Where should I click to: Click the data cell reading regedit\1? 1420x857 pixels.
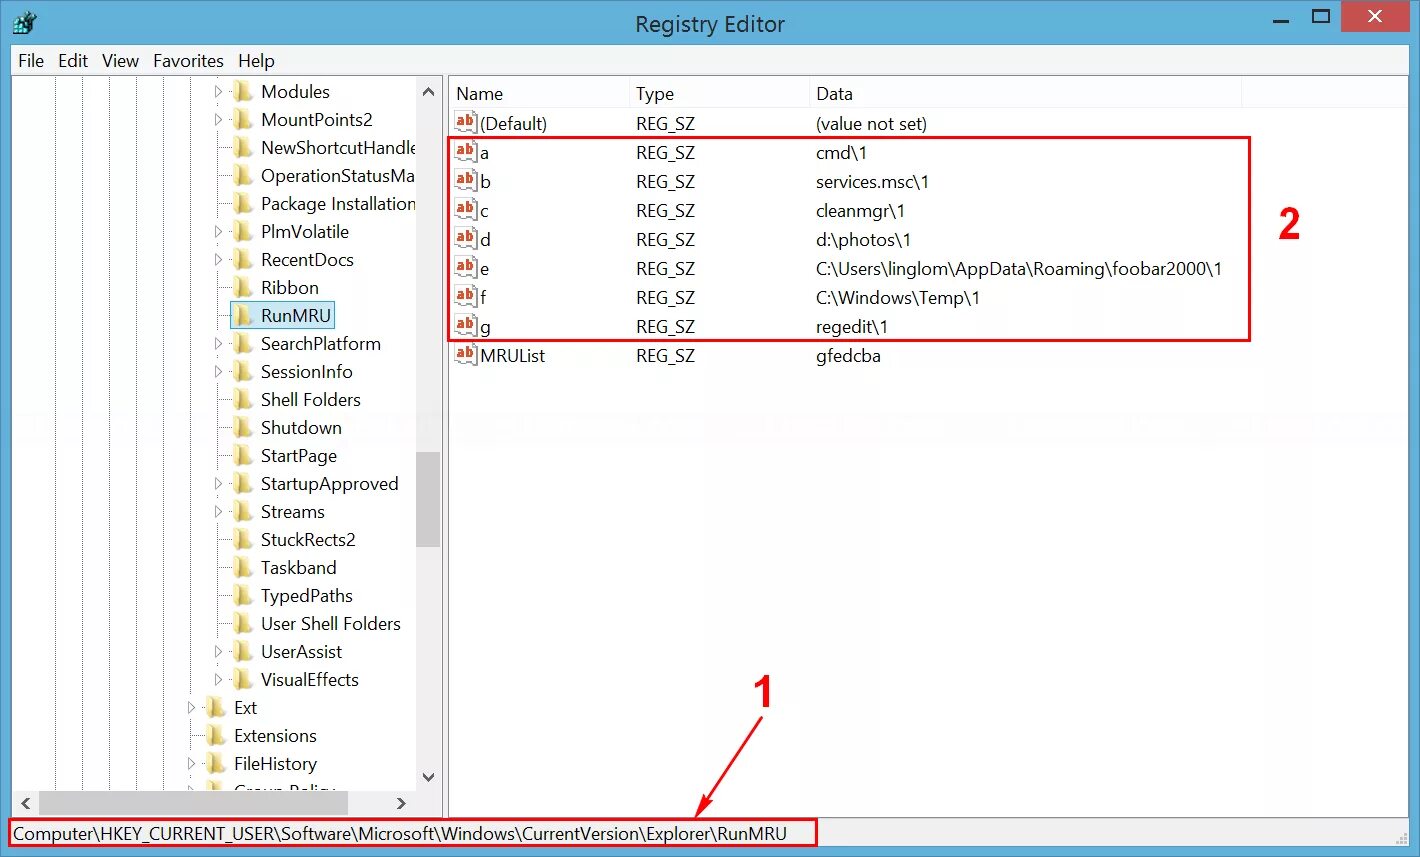point(852,327)
